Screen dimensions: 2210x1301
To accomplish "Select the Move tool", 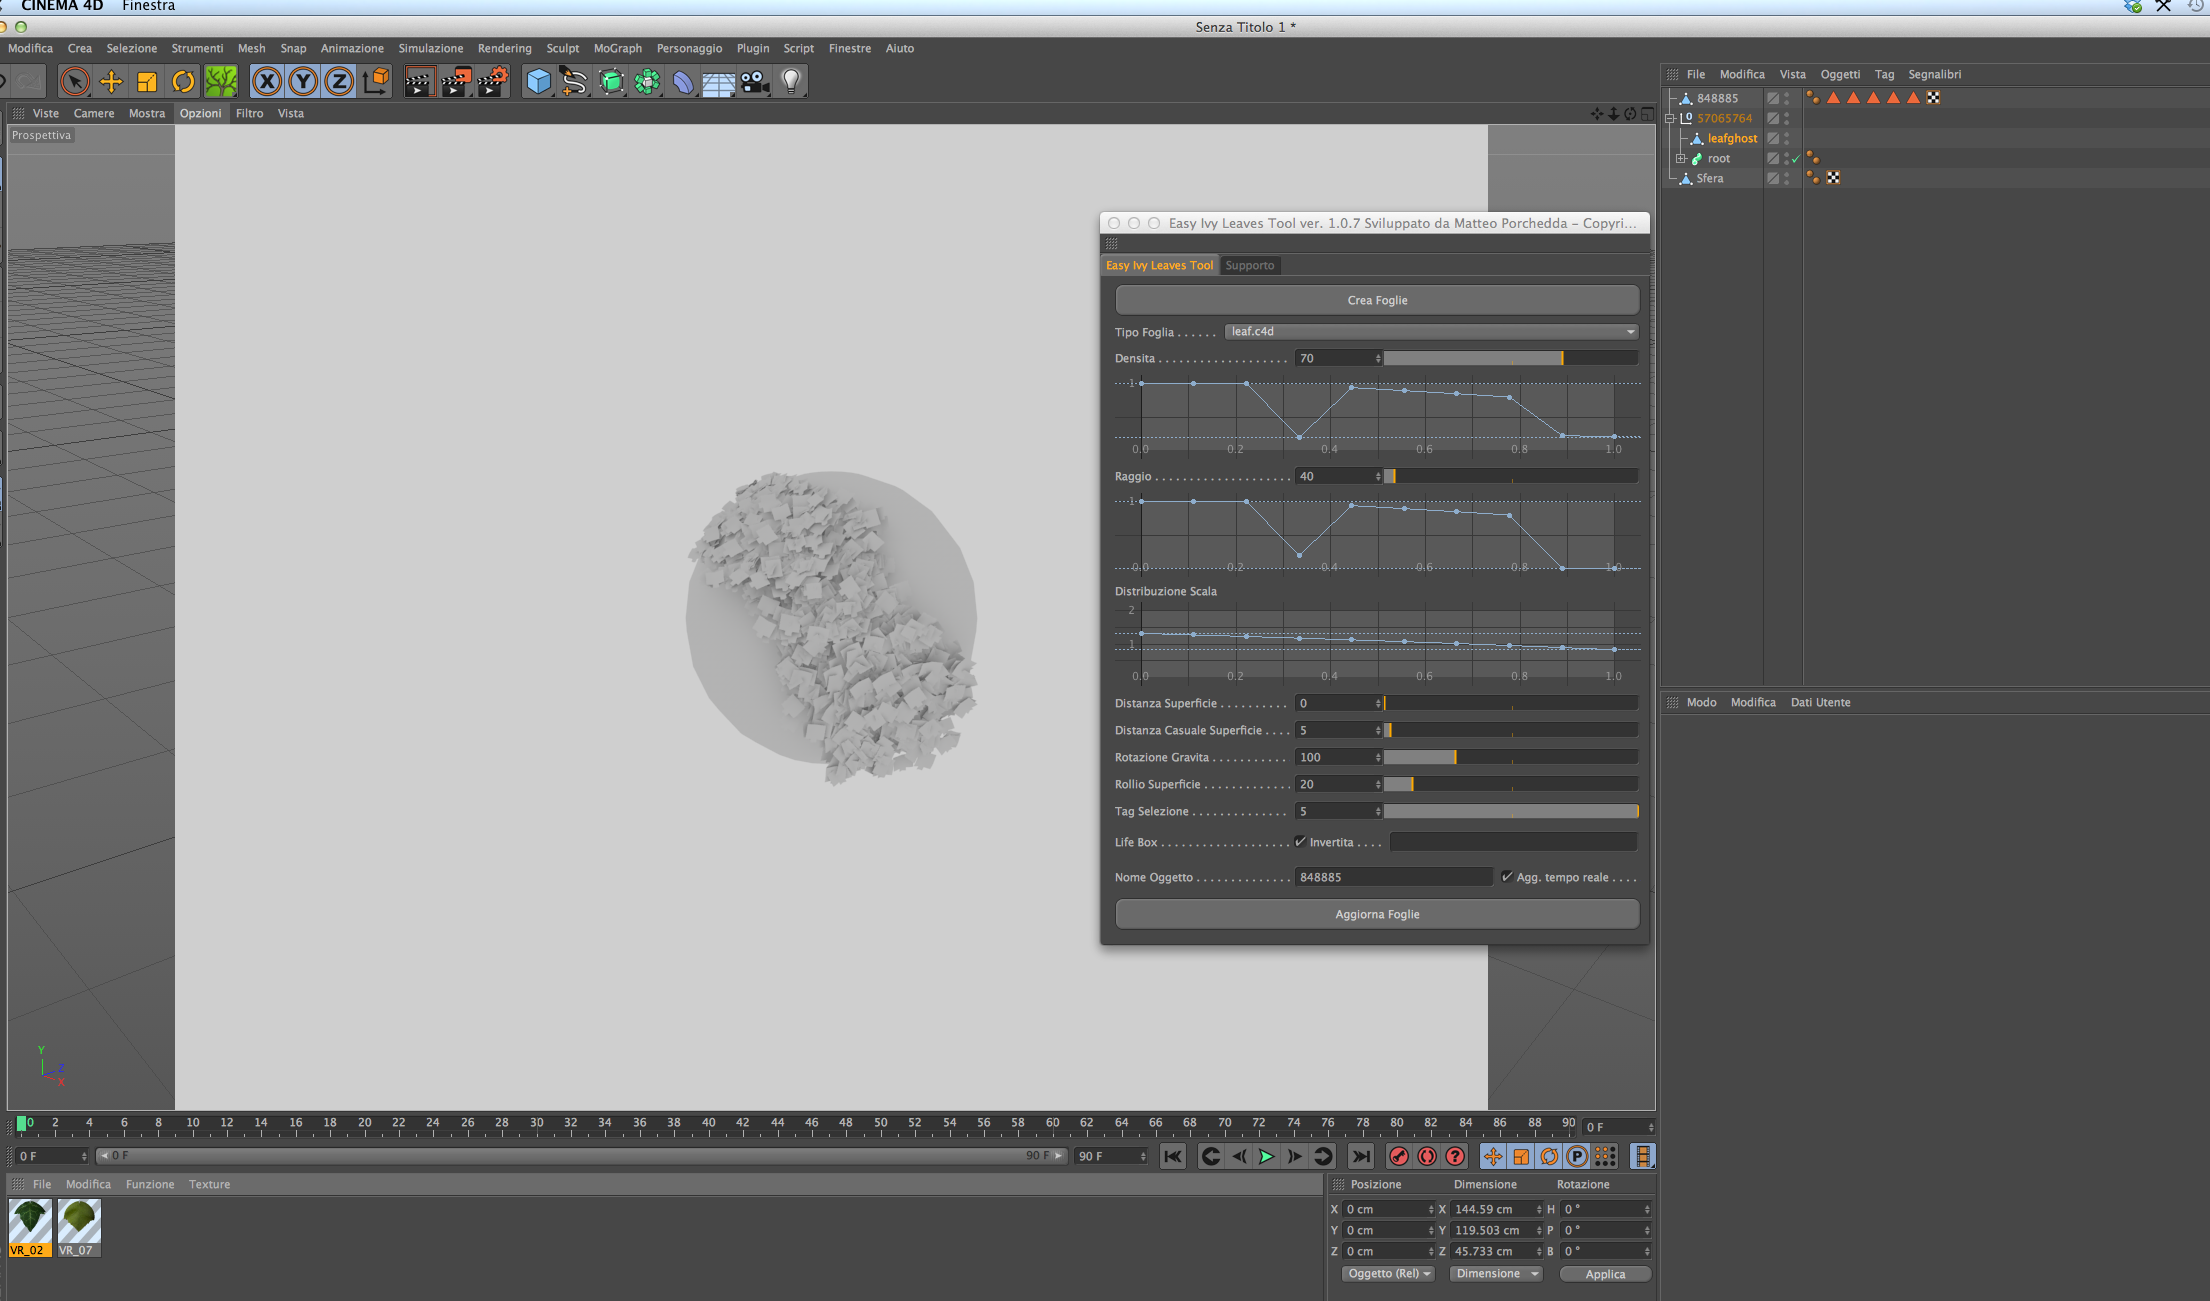I will pyautogui.click(x=111, y=82).
